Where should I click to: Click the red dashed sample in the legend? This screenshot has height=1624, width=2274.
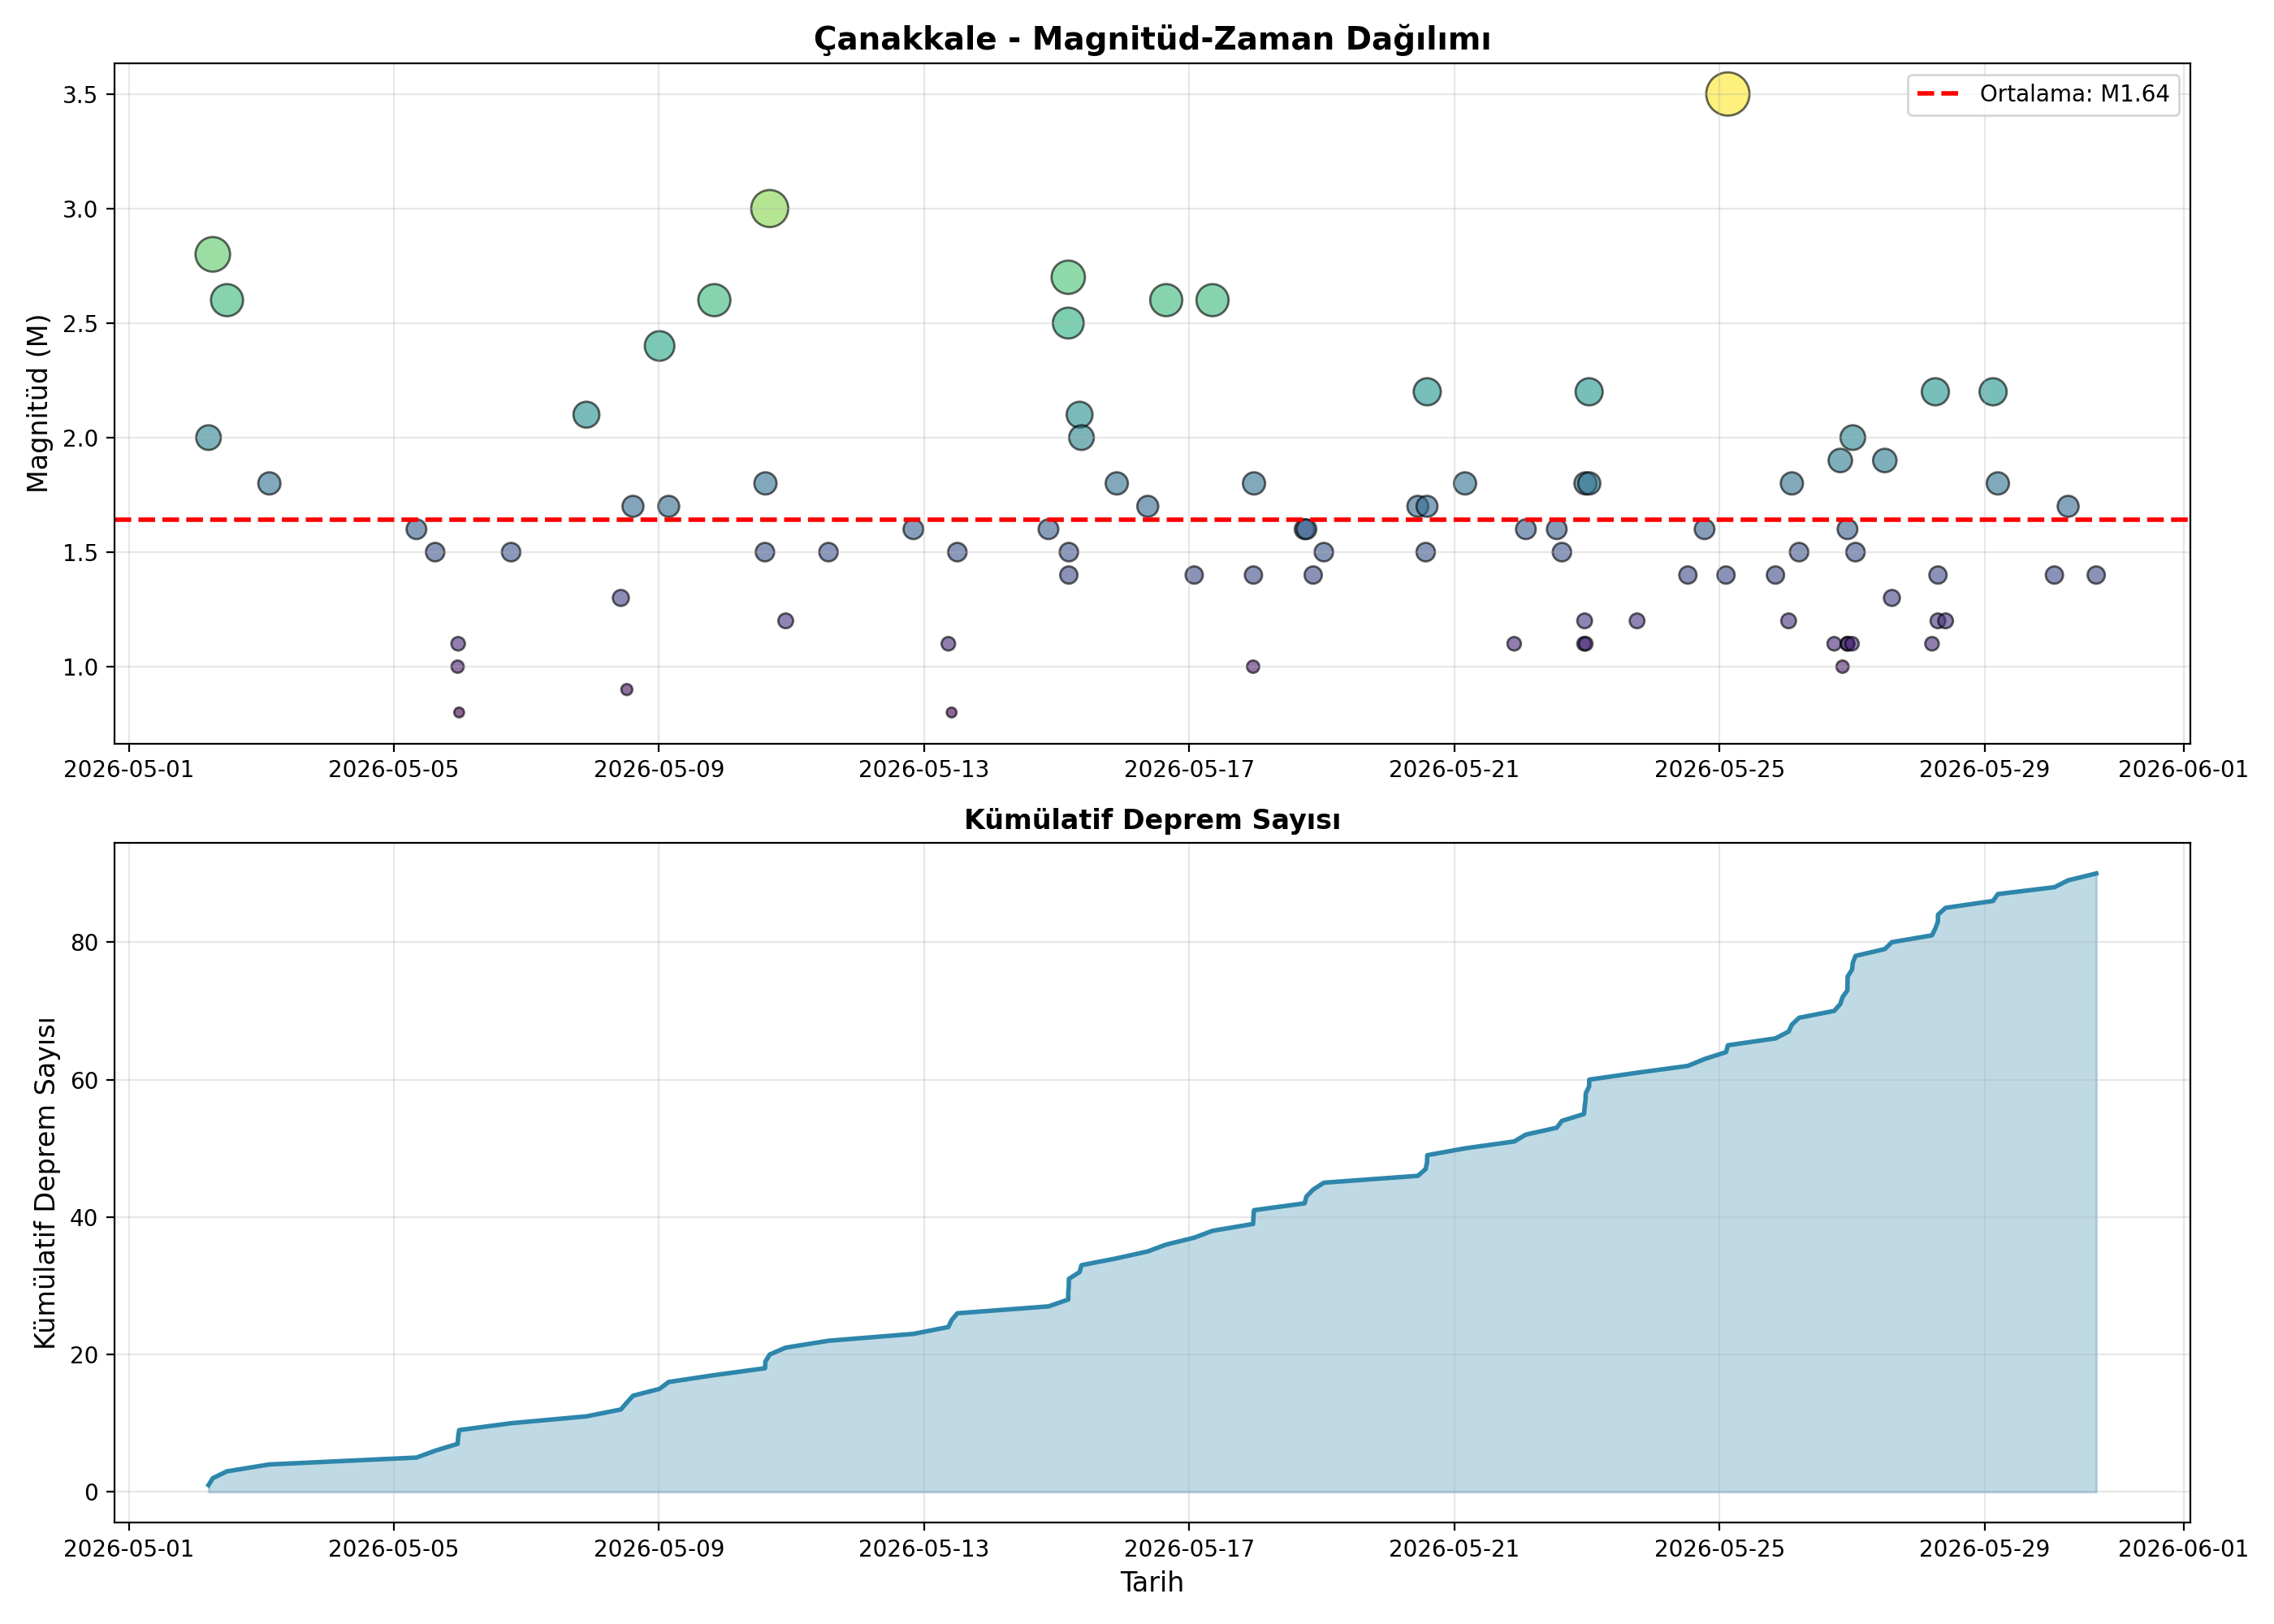pyautogui.click(x=1938, y=94)
